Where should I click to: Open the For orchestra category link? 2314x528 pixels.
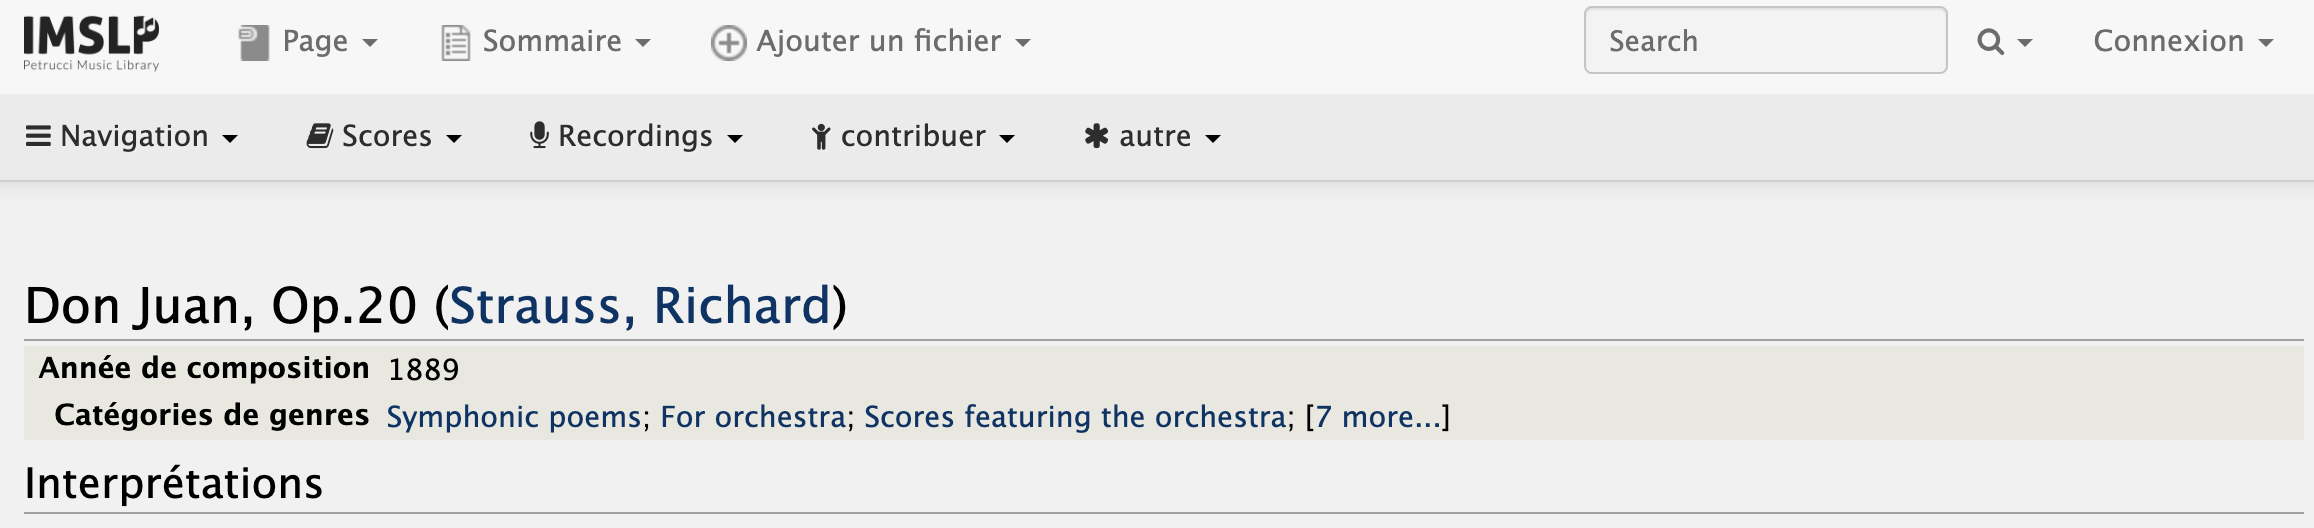(753, 416)
